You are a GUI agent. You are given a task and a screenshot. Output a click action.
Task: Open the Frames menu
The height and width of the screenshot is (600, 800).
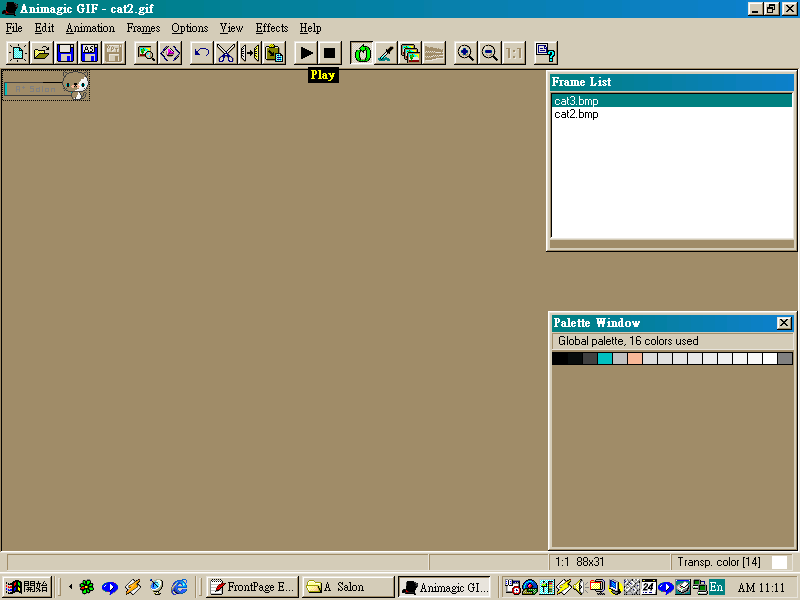coord(143,28)
